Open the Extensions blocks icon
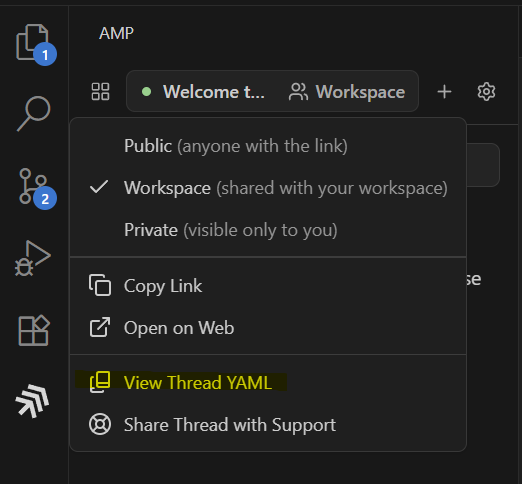Image resolution: width=522 pixels, height=484 pixels. pos(33,330)
